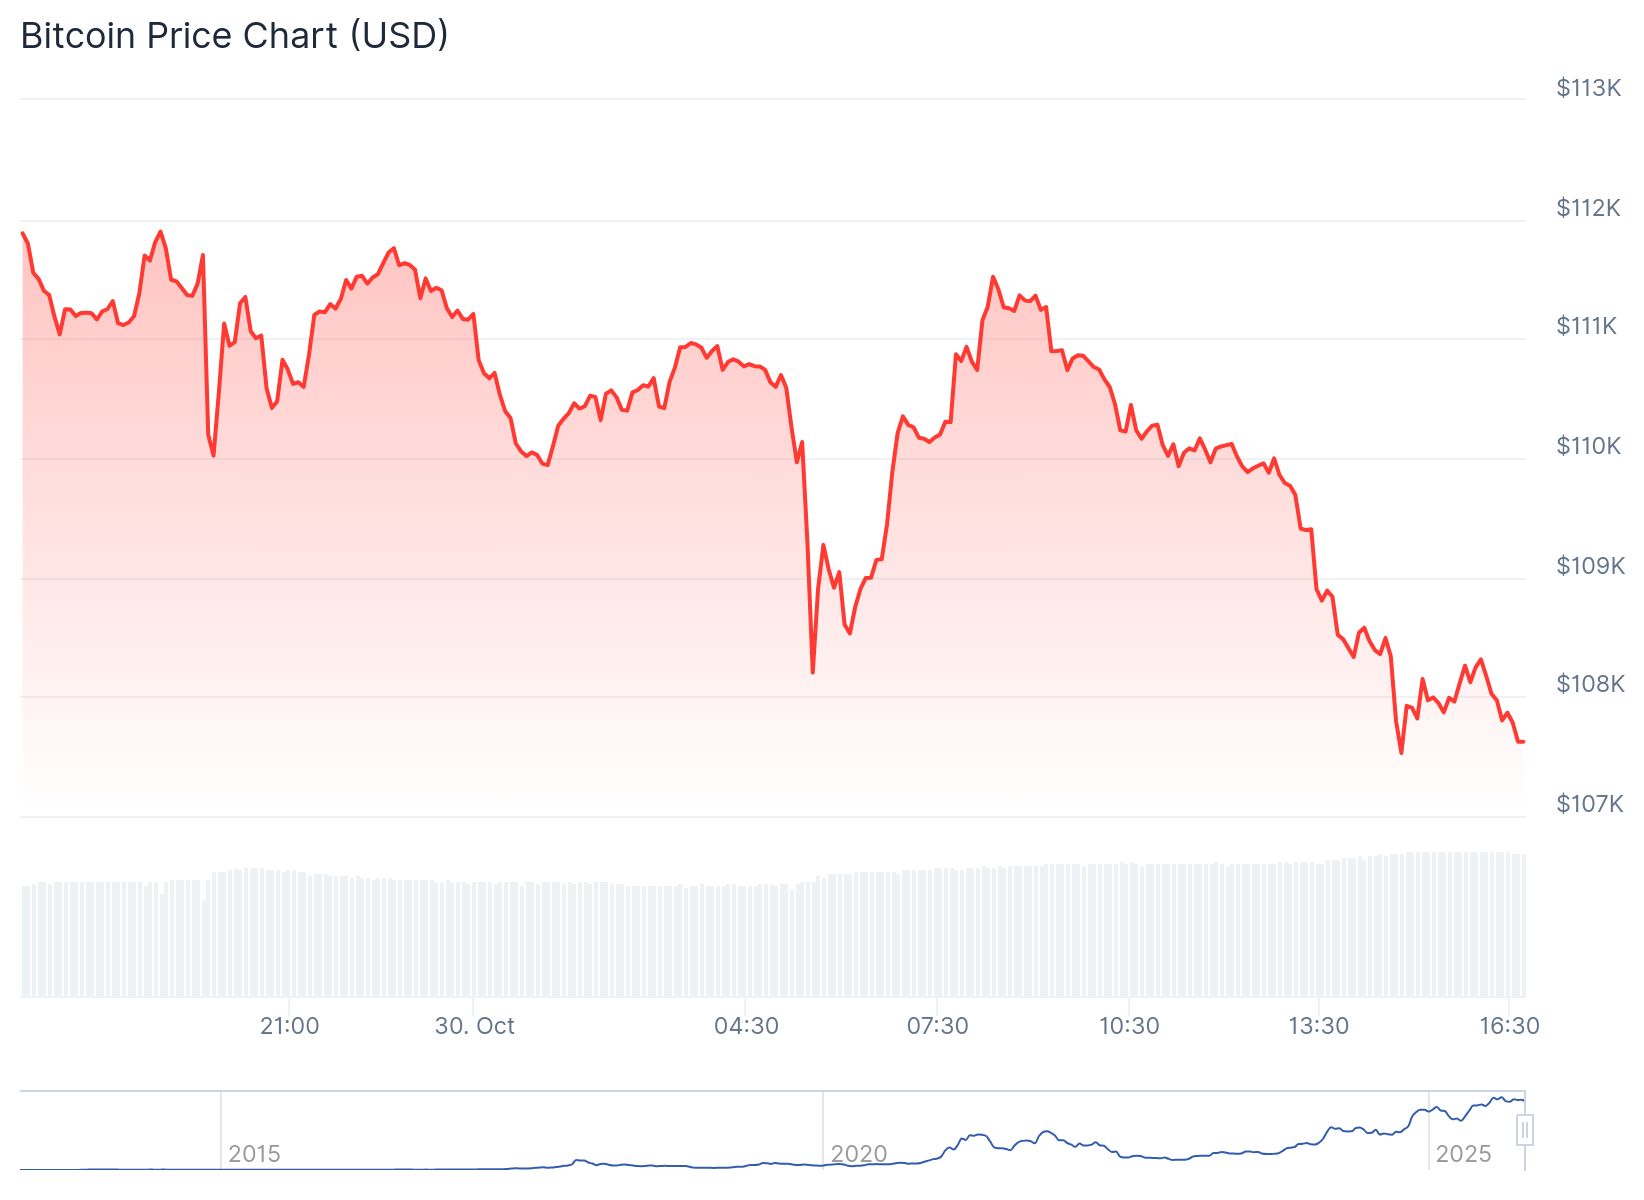Viewport: 1644px width, 1200px height.
Task: Click the 2020 marker in the navigator
Action: (859, 1154)
